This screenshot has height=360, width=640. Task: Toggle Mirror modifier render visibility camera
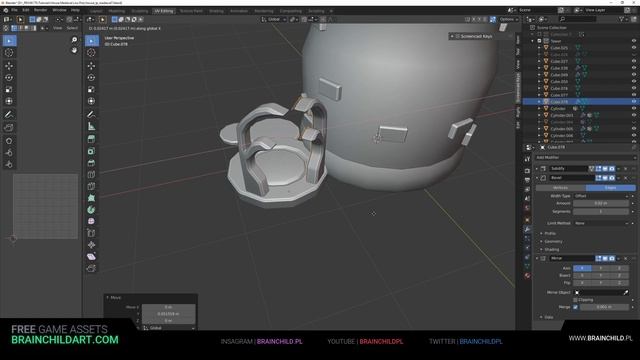(611, 258)
